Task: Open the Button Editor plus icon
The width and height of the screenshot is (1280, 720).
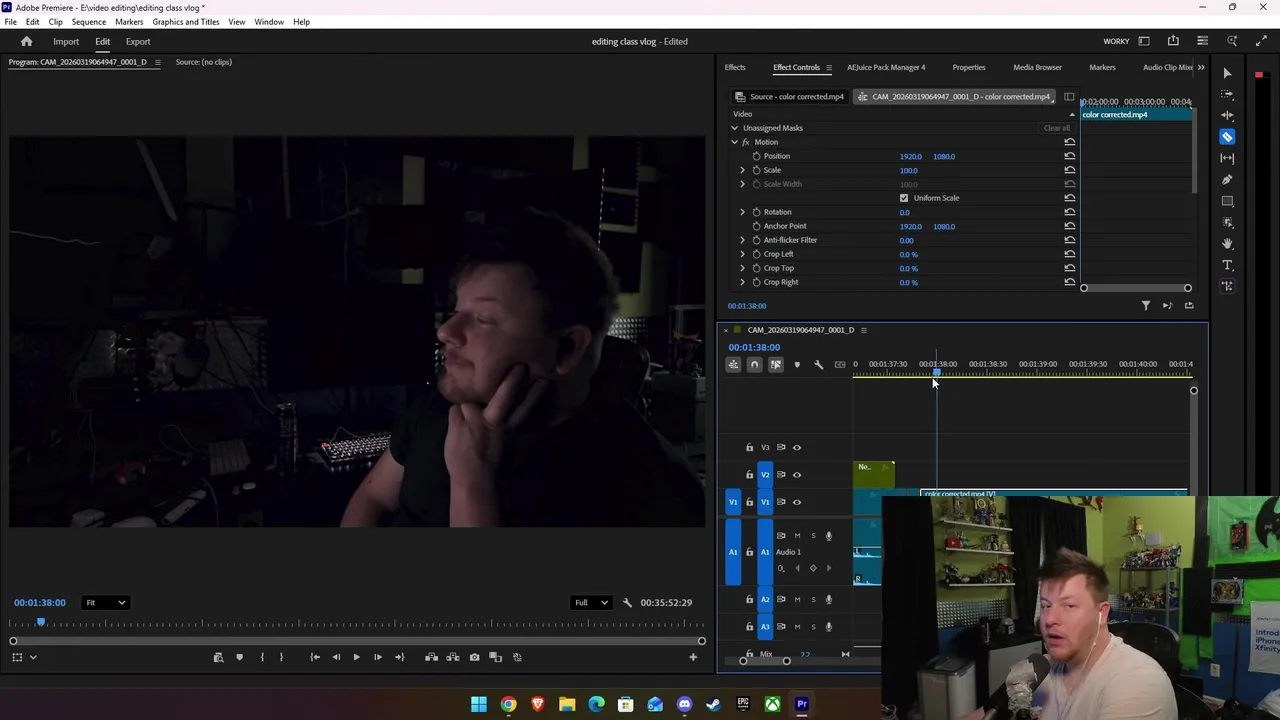Action: (693, 657)
